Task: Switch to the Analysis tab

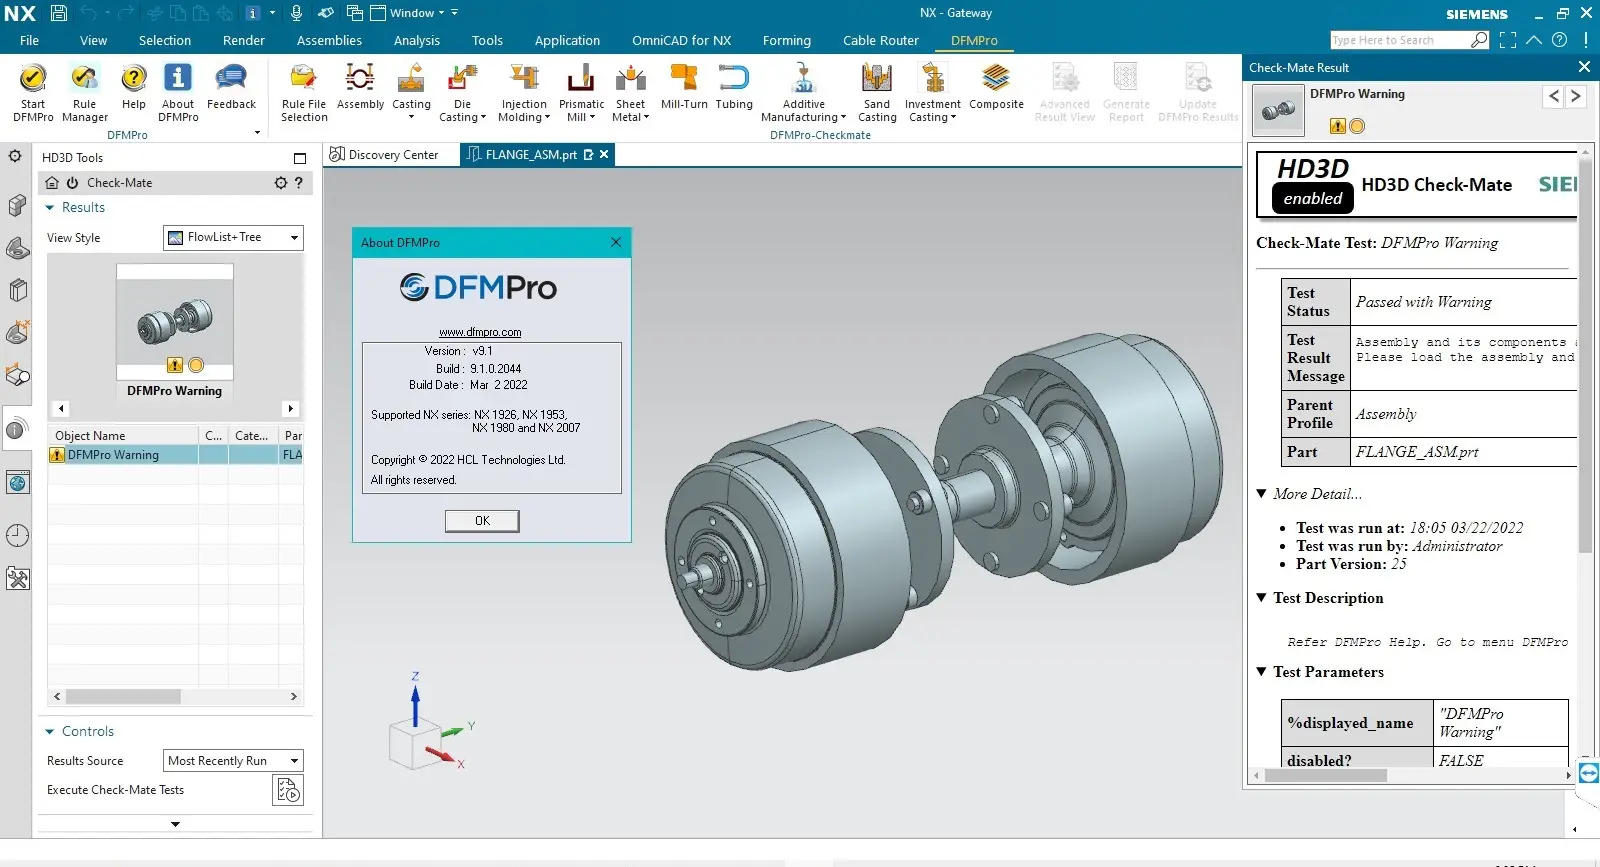Action: 417,41
